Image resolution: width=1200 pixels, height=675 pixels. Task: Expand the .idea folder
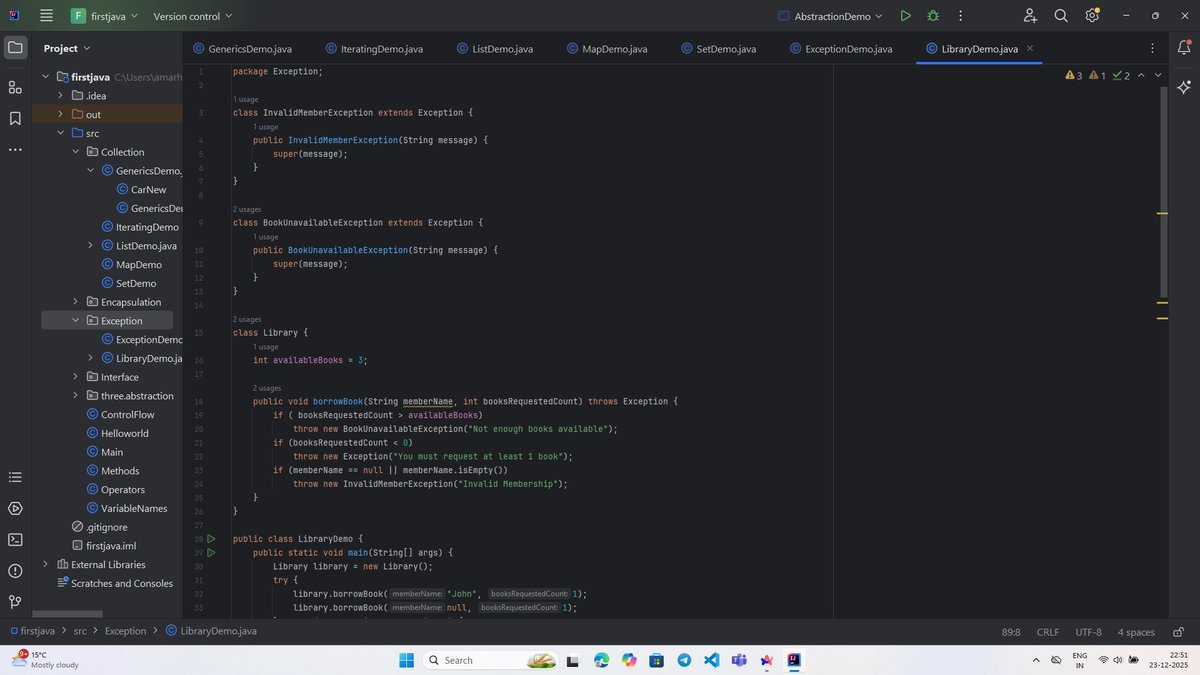60,96
